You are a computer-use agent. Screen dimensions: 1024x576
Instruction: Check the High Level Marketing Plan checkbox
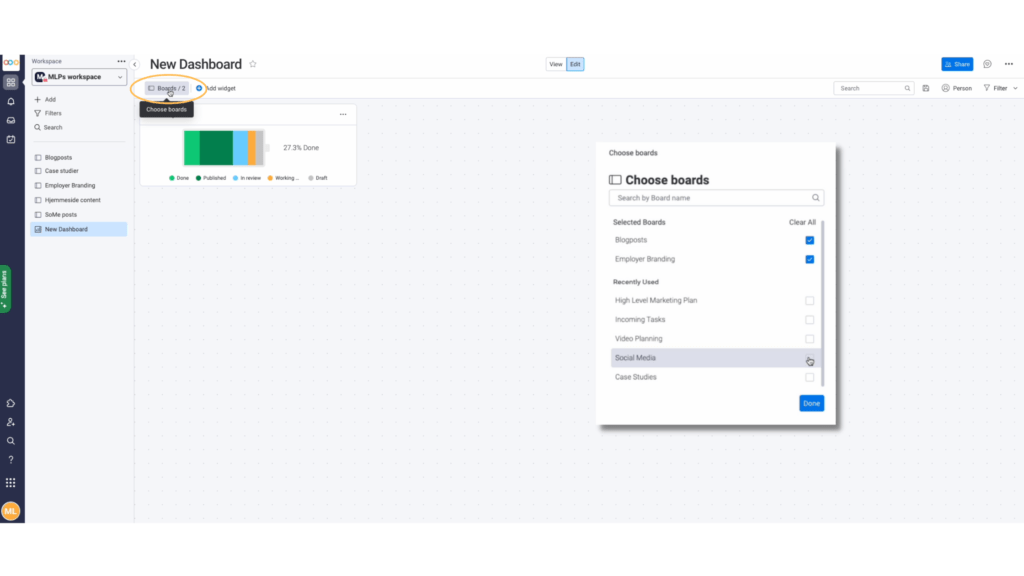(809, 300)
